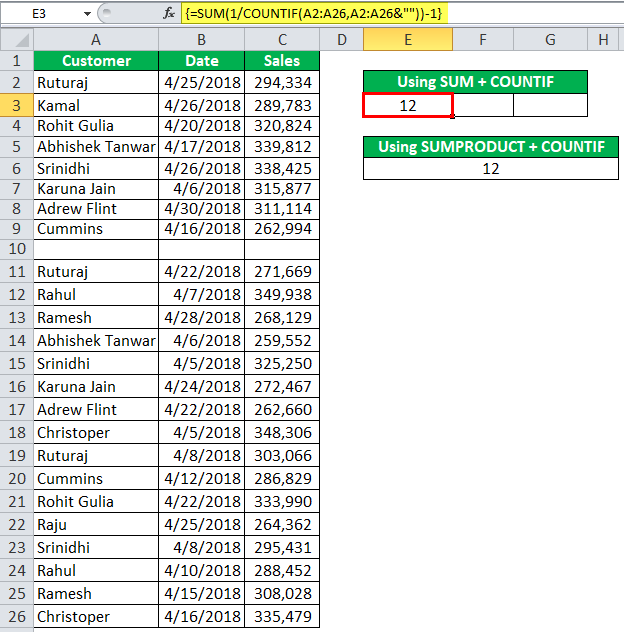The height and width of the screenshot is (632, 624).
Task: Click date 4/15/2018
Action: point(202,593)
